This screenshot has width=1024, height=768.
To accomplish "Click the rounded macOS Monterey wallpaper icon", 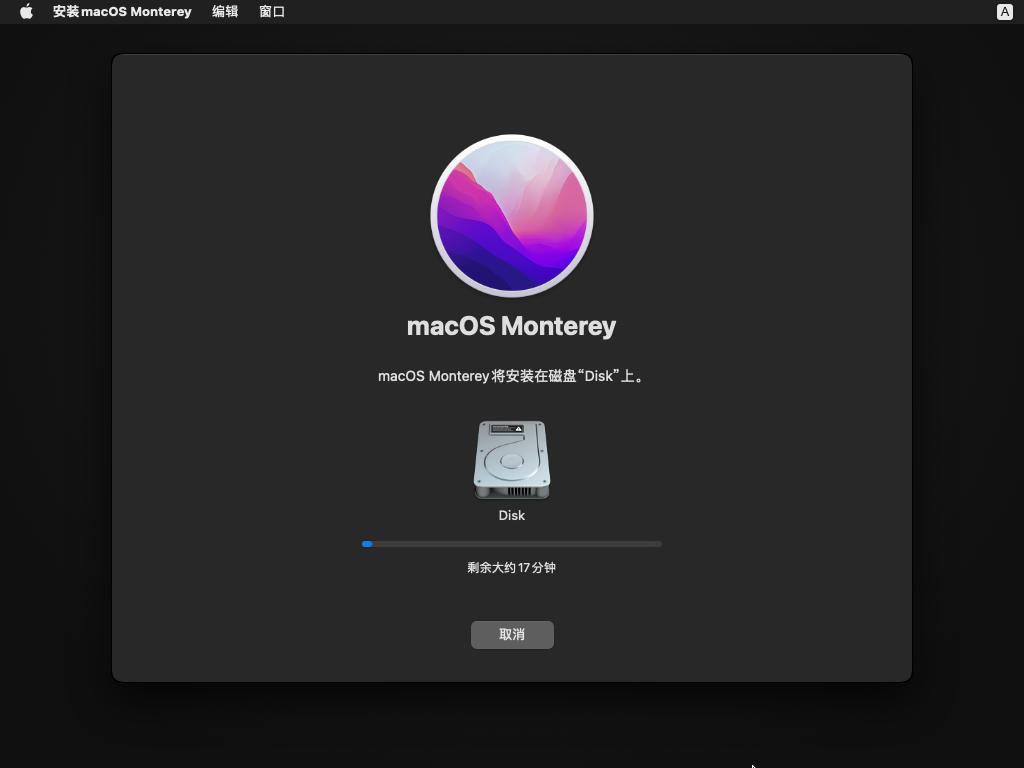I will (512, 215).
